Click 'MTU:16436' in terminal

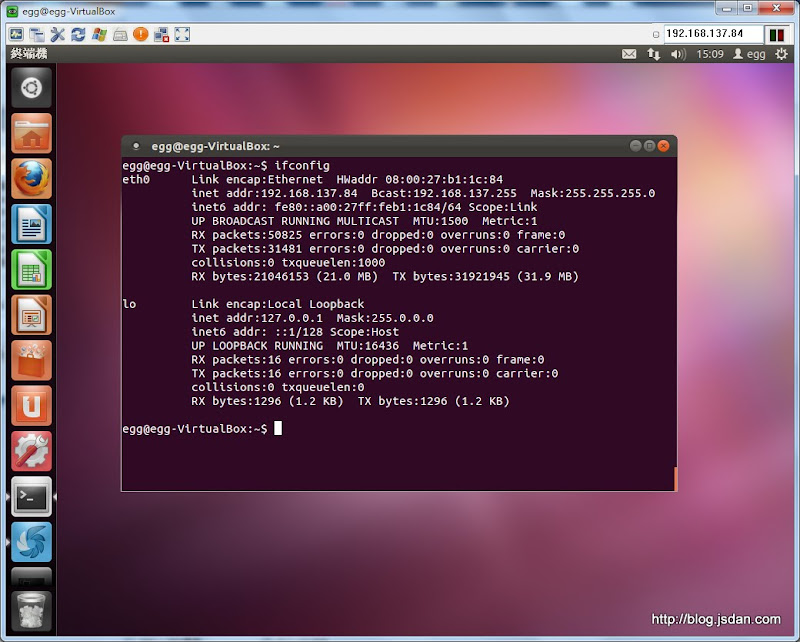368,345
